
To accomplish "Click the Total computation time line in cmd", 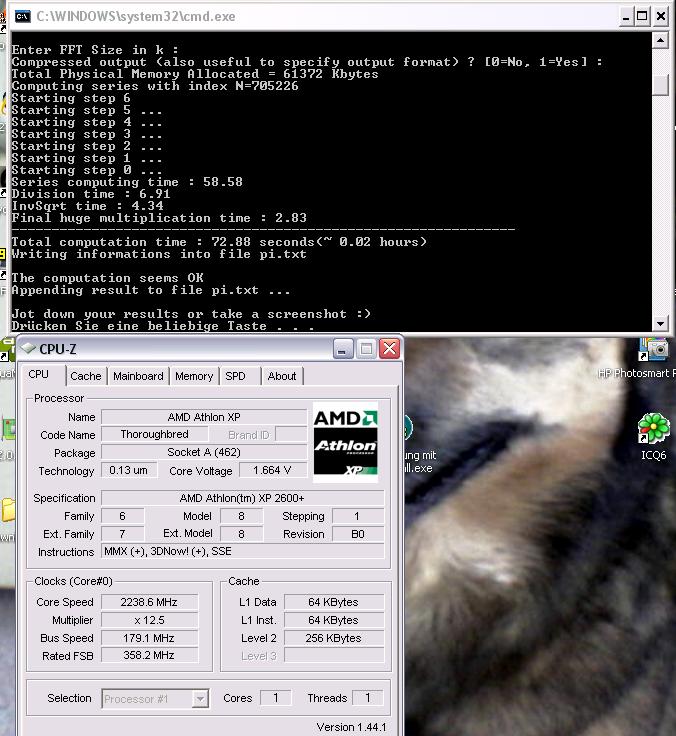I will 219,242.
